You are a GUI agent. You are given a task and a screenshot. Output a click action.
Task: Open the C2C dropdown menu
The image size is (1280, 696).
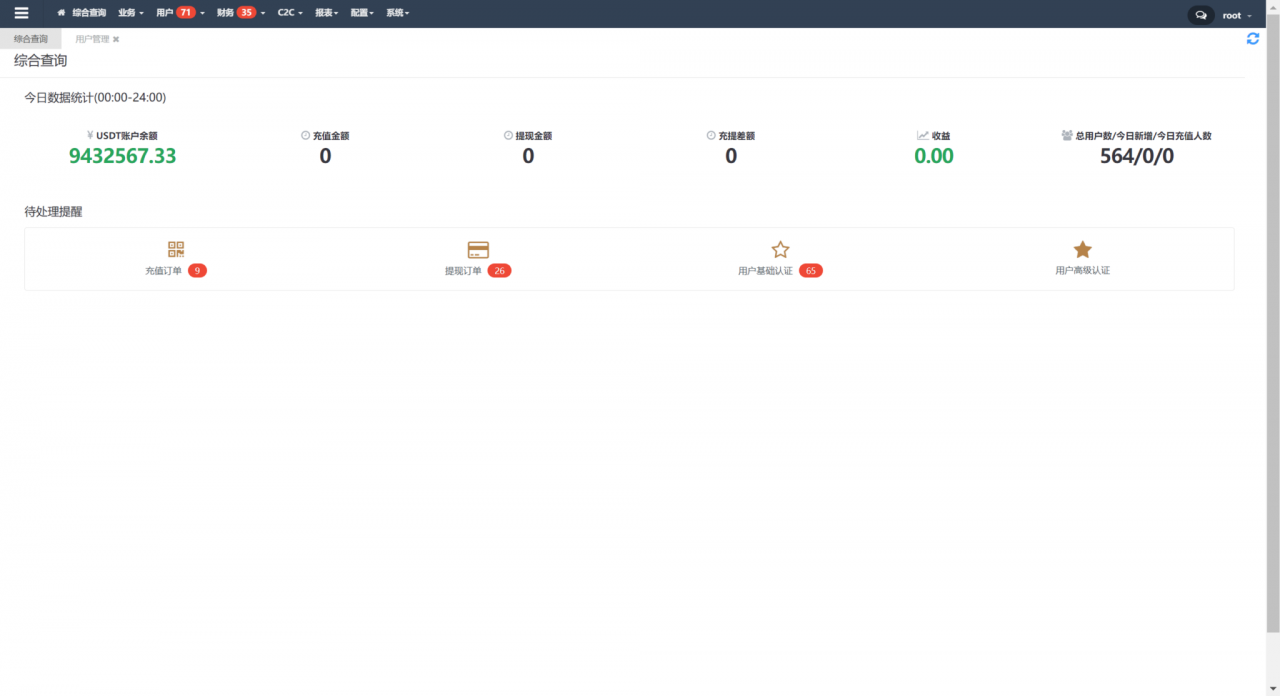click(x=289, y=13)
